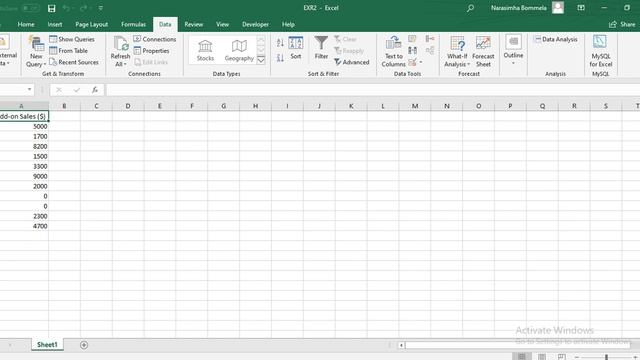Select the column M header
This screenshot has height=360, width=640.
pyautogui.click(x=415, y=106)
